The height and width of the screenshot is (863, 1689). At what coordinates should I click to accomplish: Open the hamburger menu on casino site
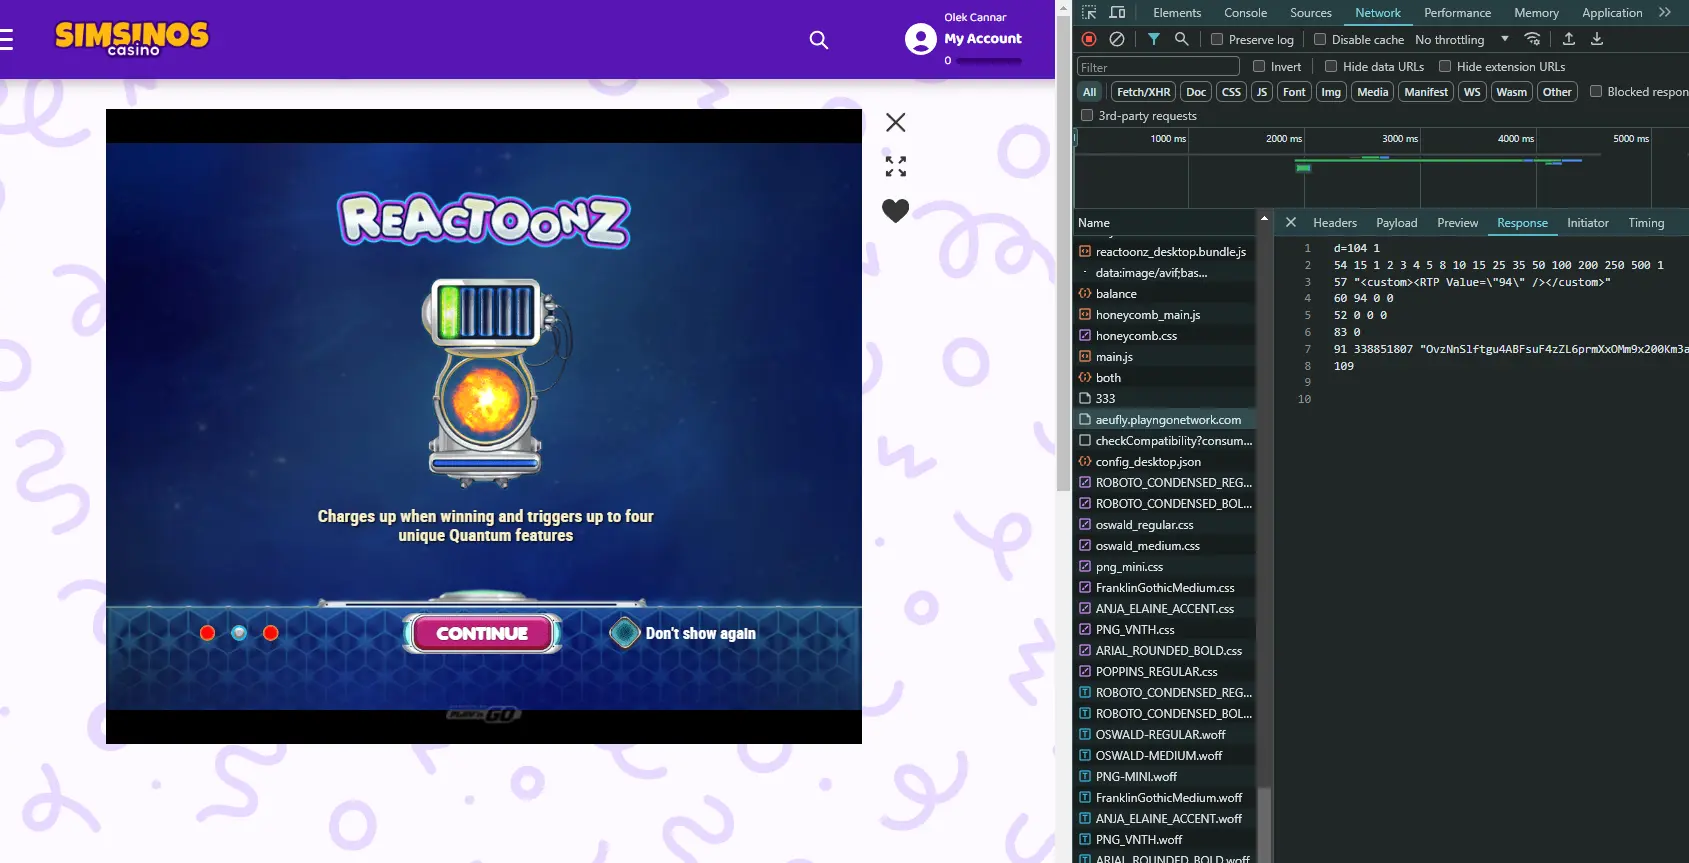point(6,40)
